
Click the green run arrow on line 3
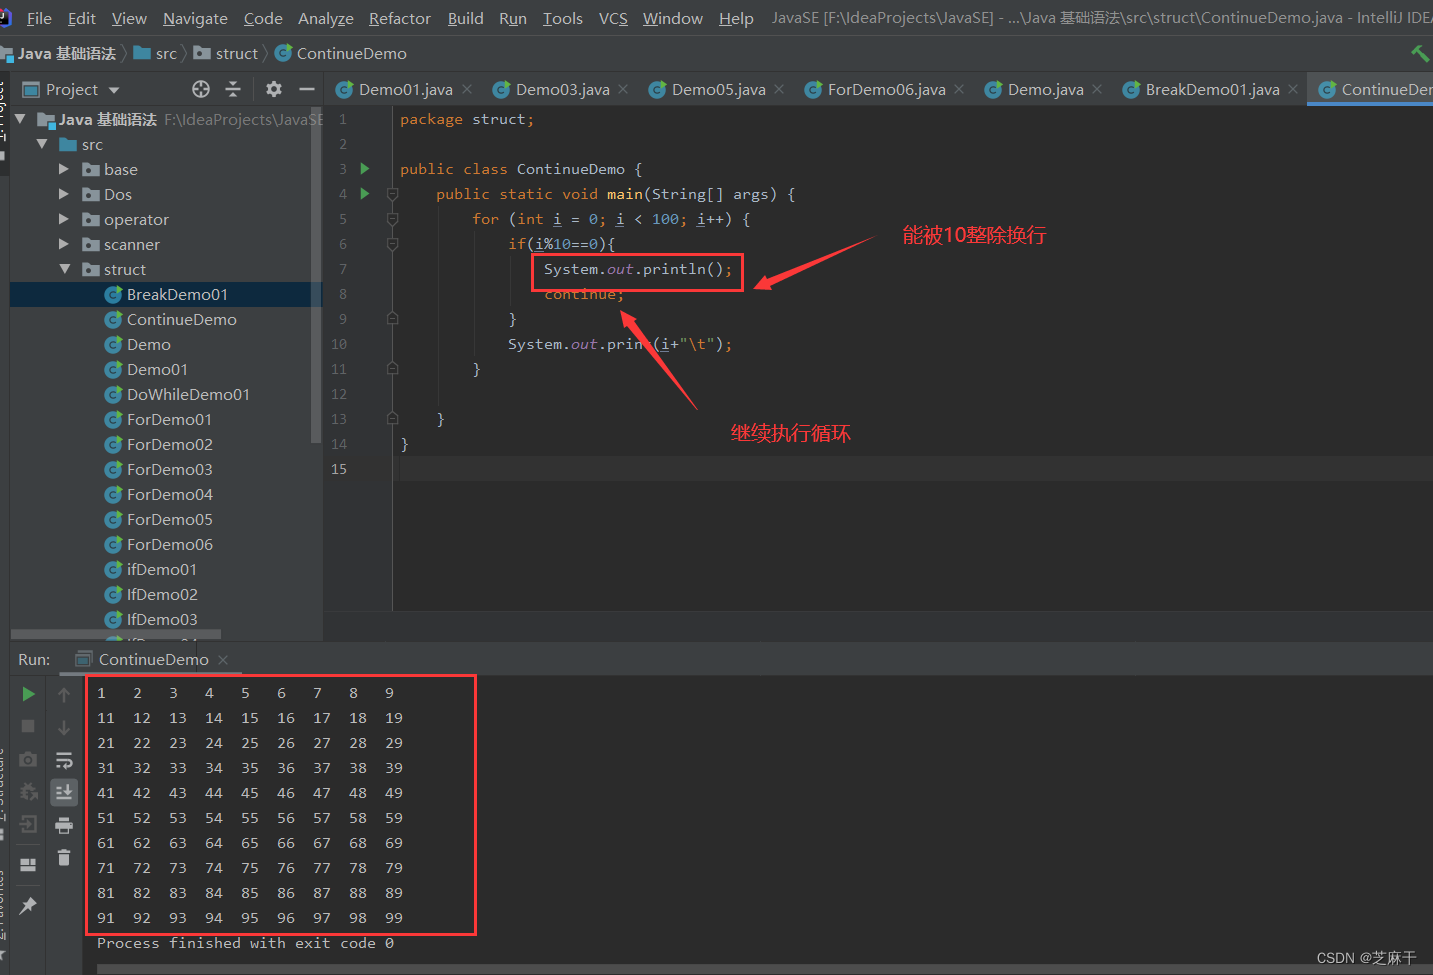[364, 168]
